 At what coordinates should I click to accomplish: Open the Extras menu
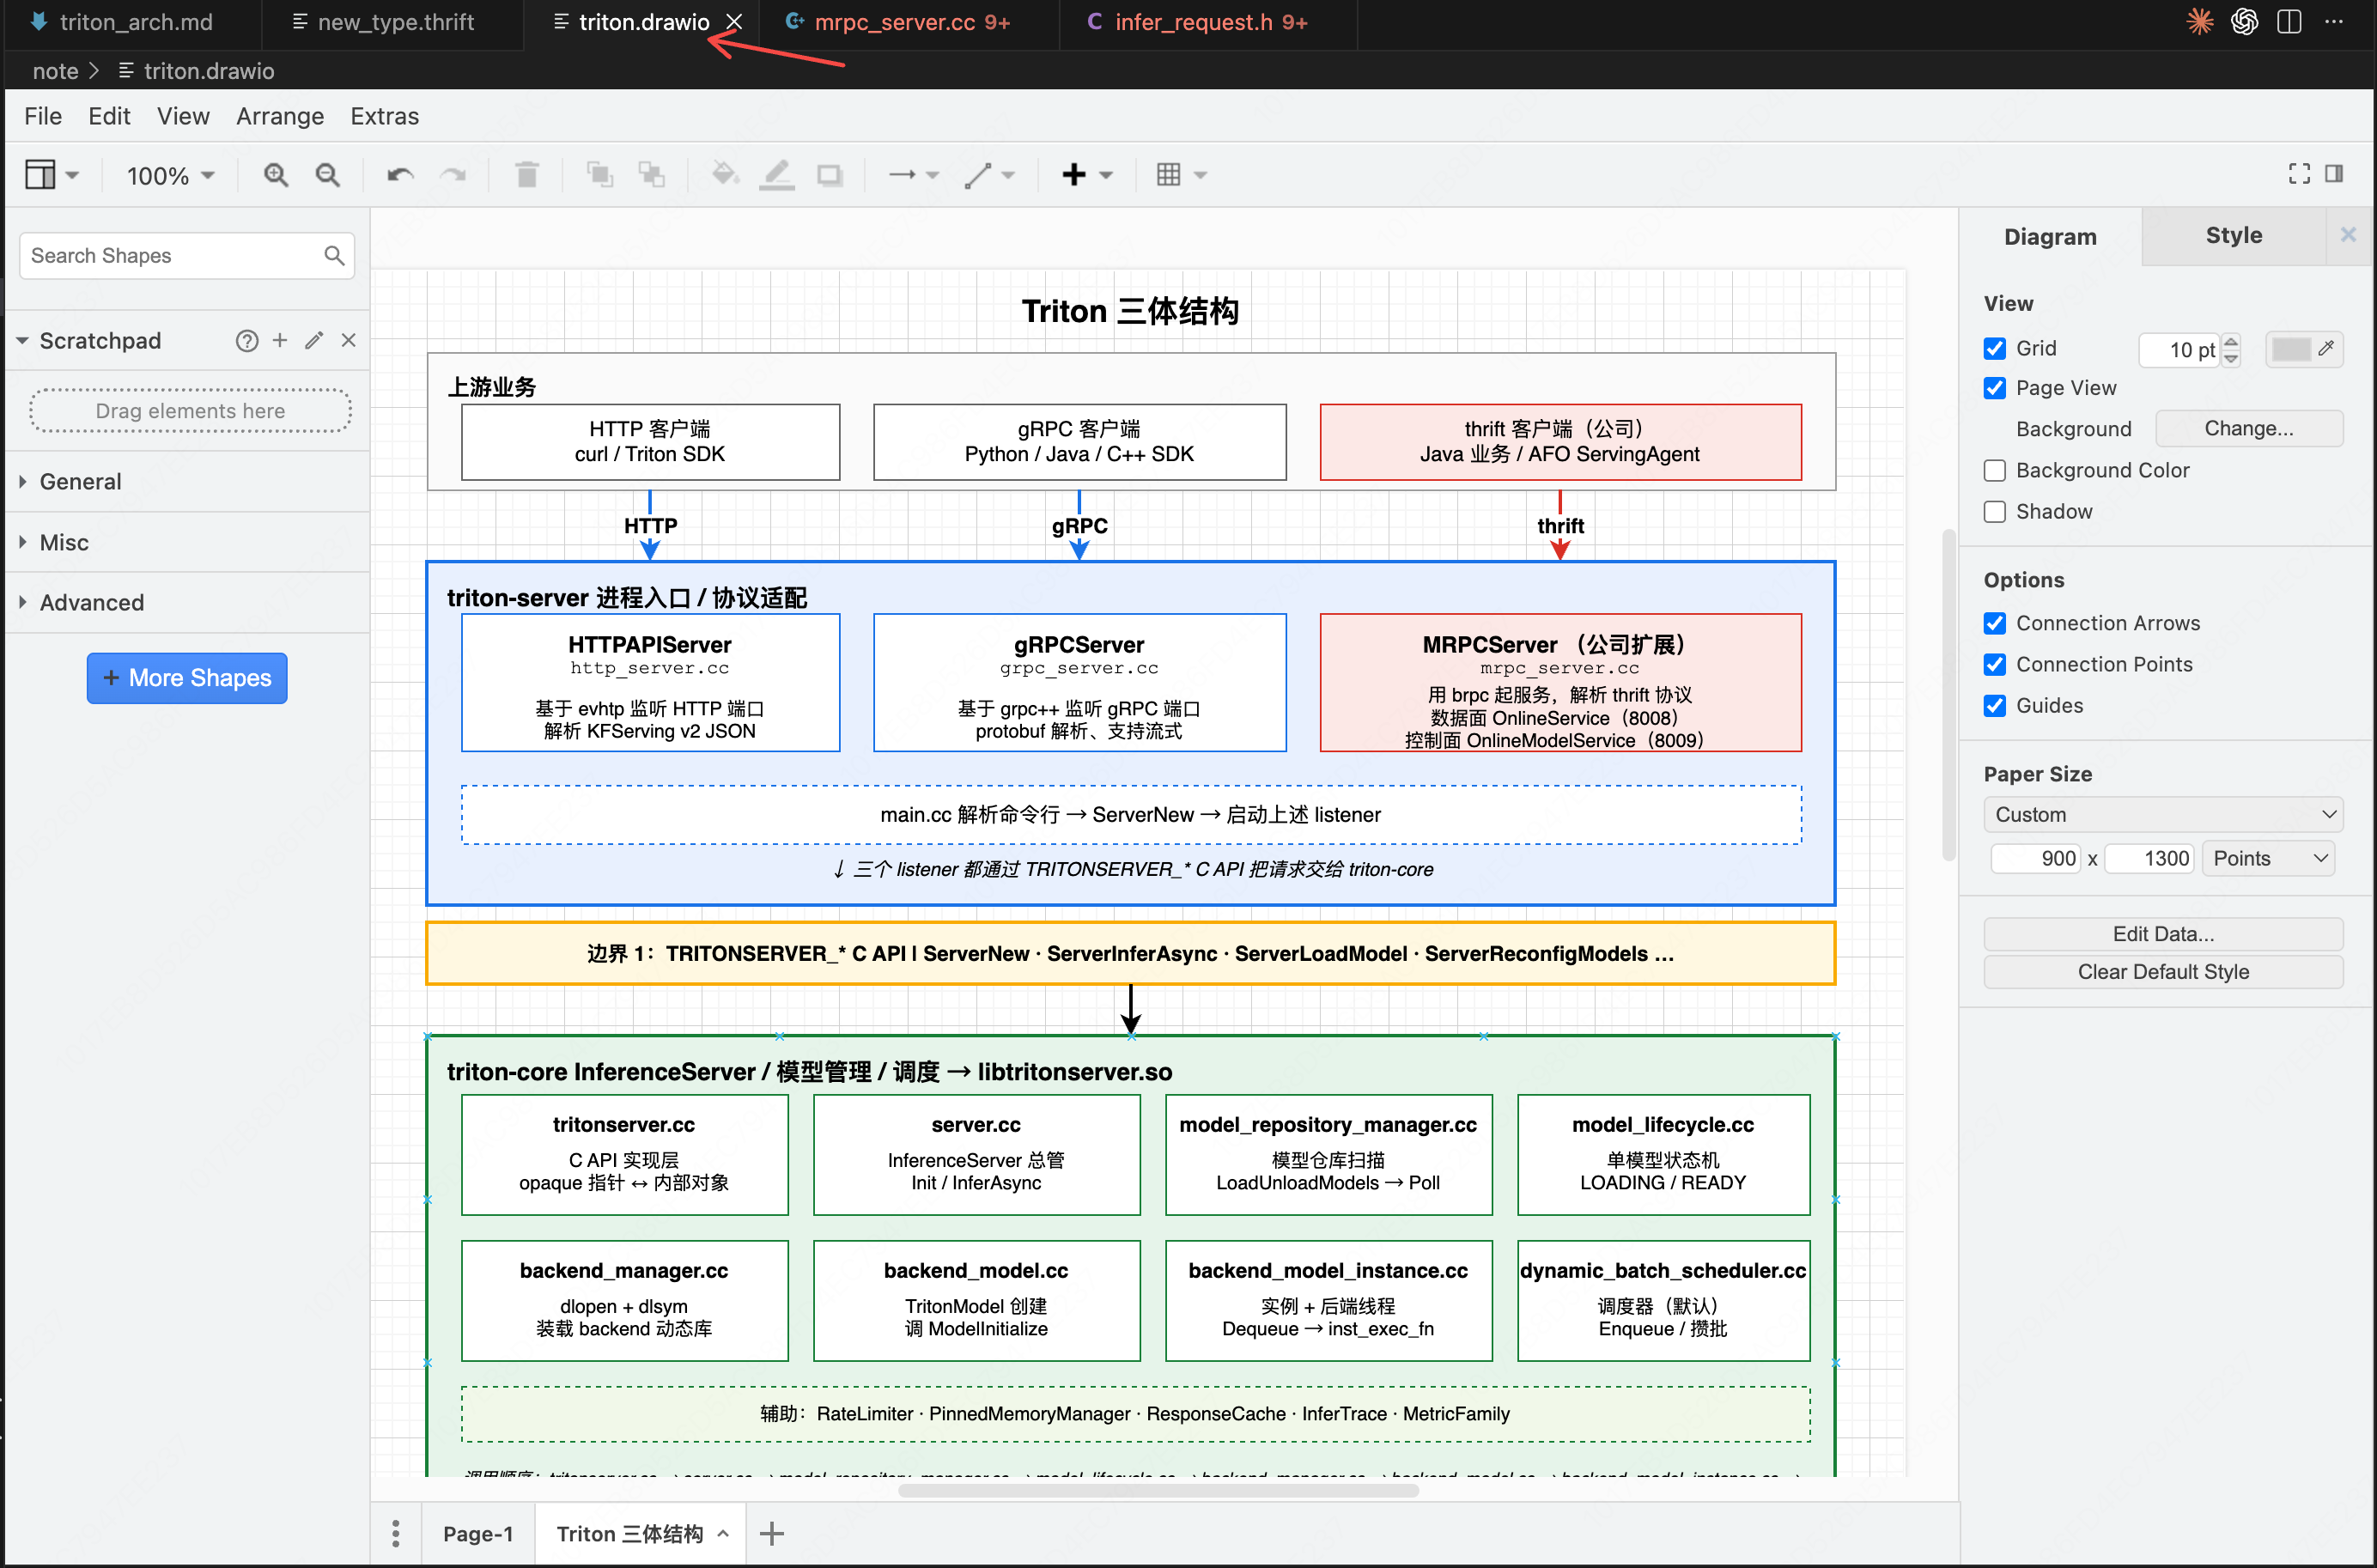(x=384, y=116)
